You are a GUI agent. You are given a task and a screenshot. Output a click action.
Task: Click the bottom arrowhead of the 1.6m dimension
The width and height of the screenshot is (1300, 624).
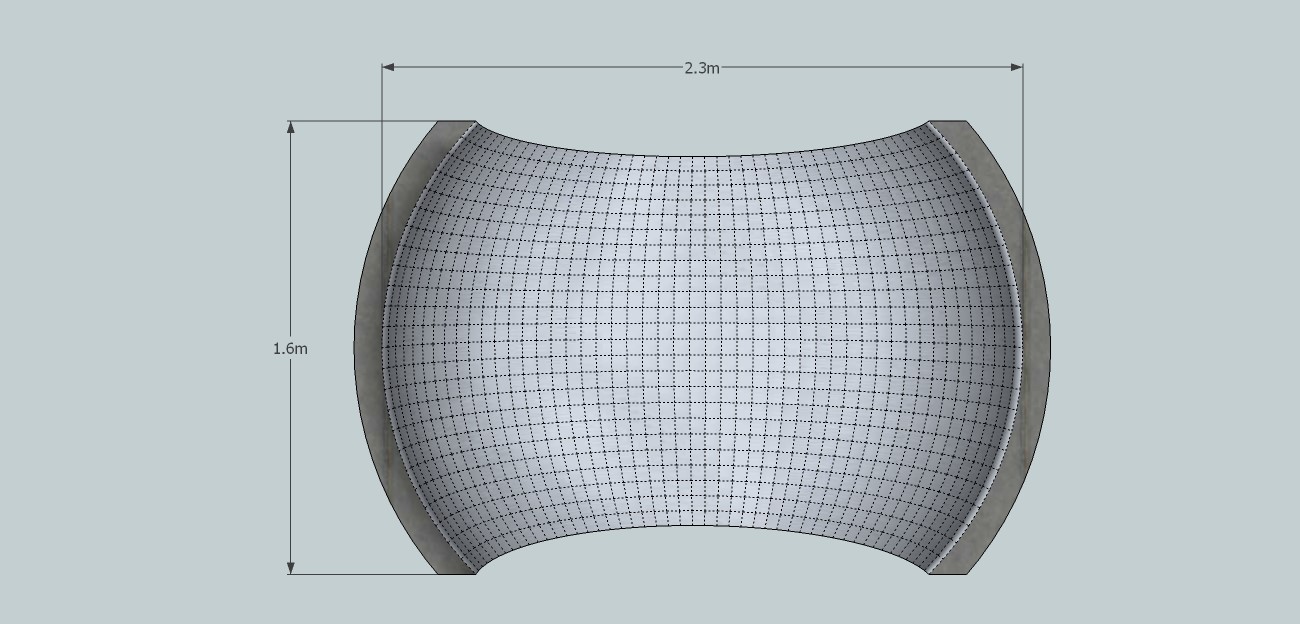tap(291, 567)
